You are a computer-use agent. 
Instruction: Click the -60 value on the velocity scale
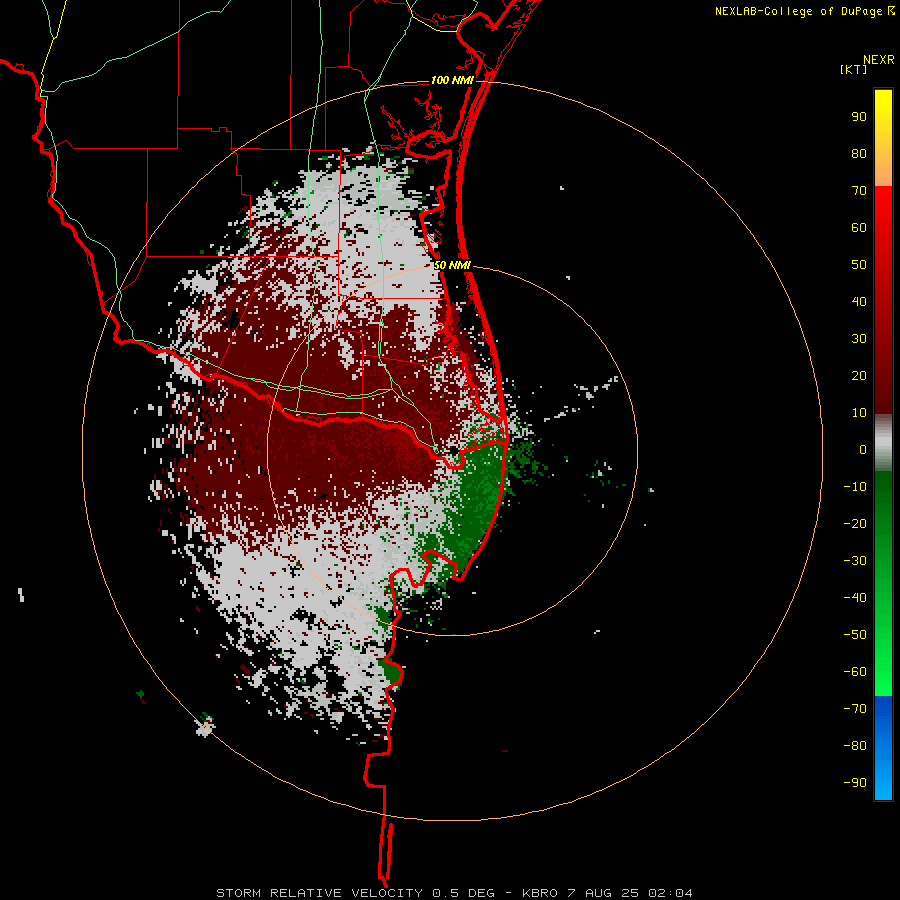pyautogui.click(x=855, y=672)
